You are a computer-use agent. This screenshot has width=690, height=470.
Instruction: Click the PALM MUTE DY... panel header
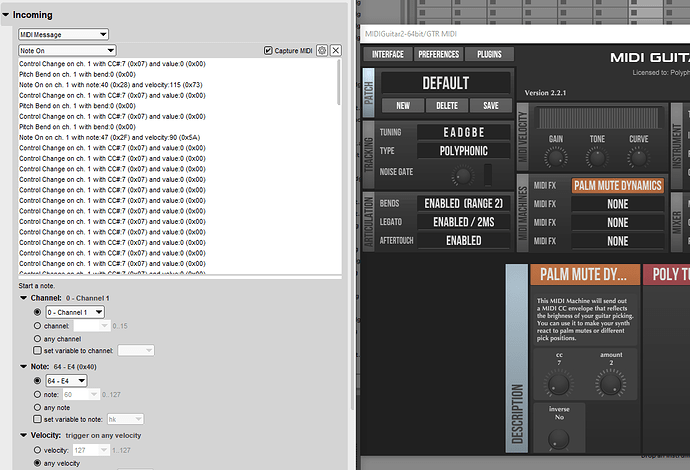[x=585, y=275]
